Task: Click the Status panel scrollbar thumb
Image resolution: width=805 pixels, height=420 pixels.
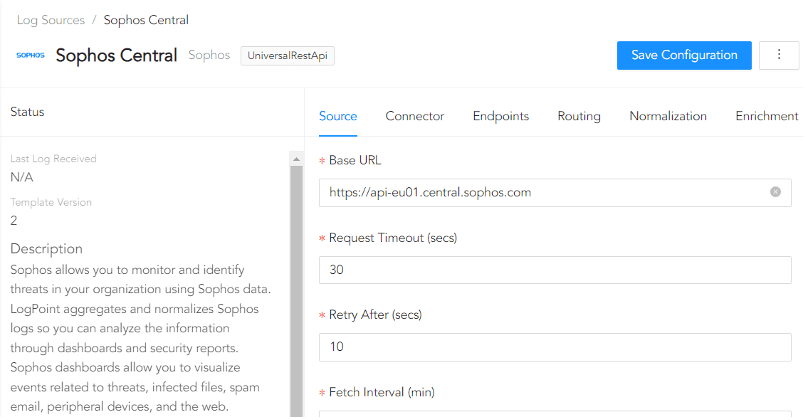Action: (x=296, y=291)
